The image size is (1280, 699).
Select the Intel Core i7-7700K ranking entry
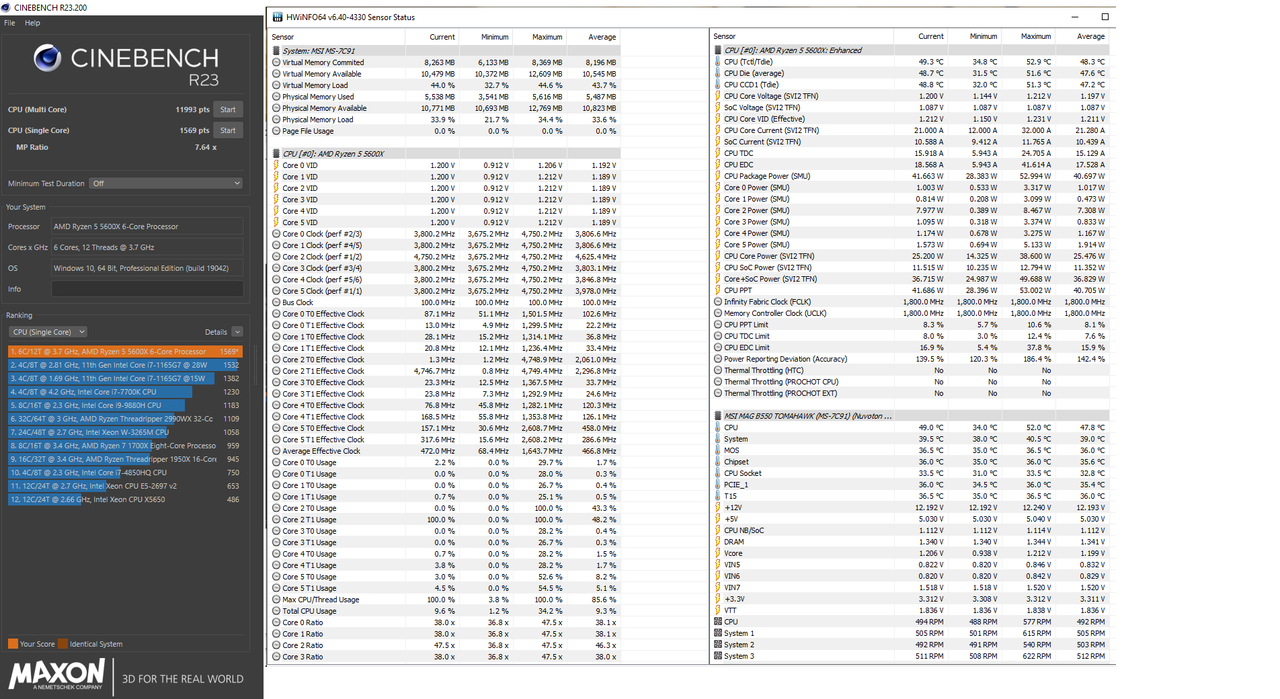125,392
